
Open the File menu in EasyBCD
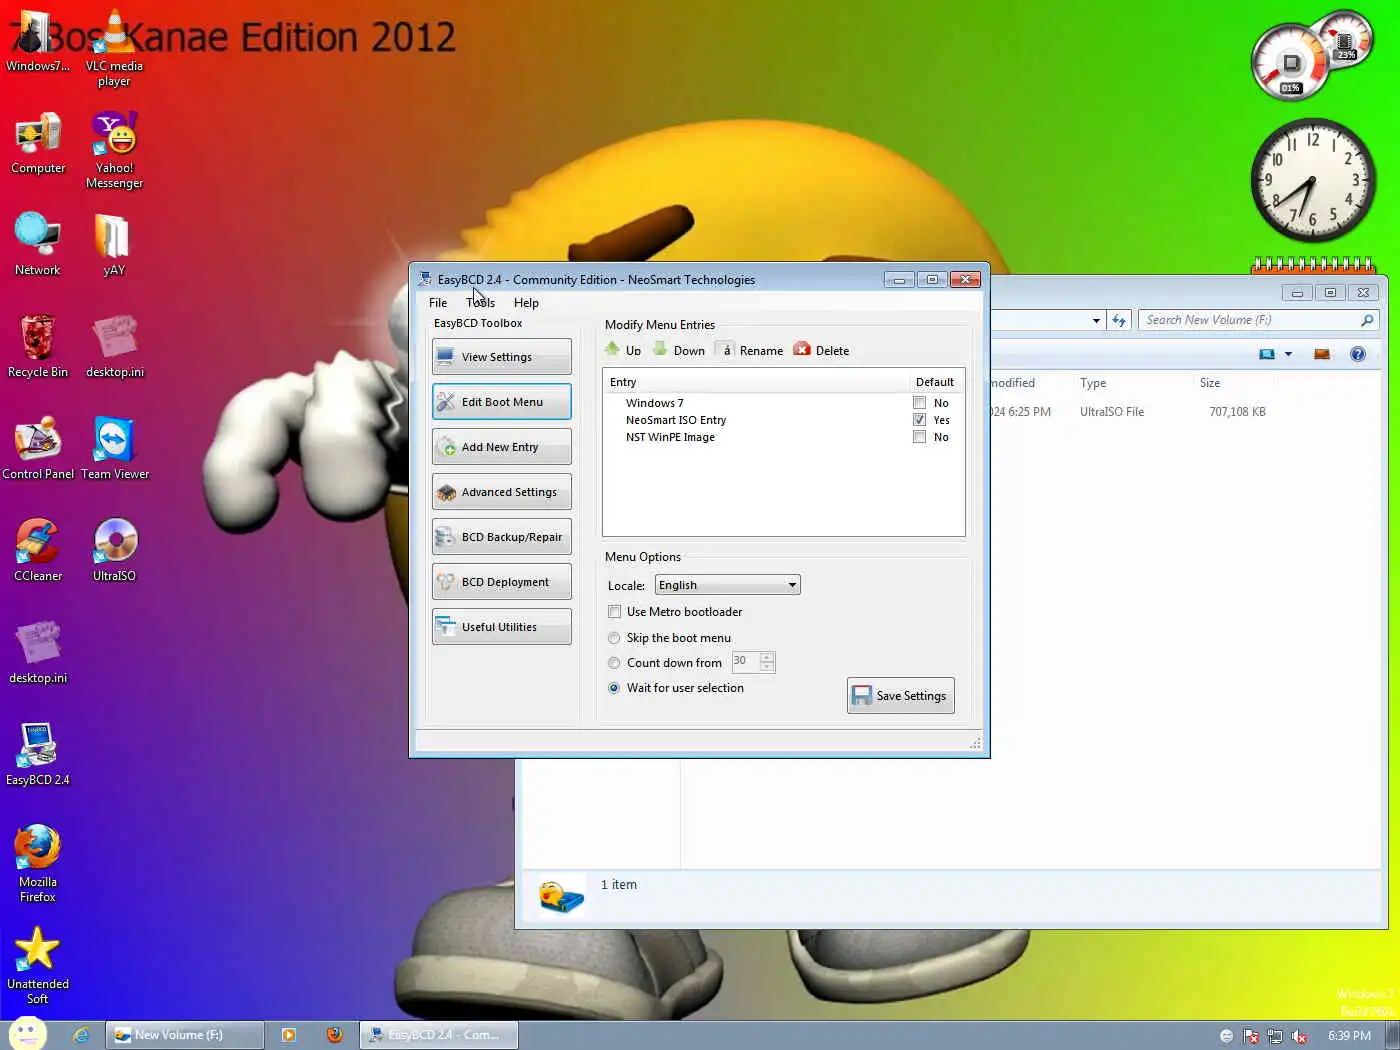(x=438, y=303)
